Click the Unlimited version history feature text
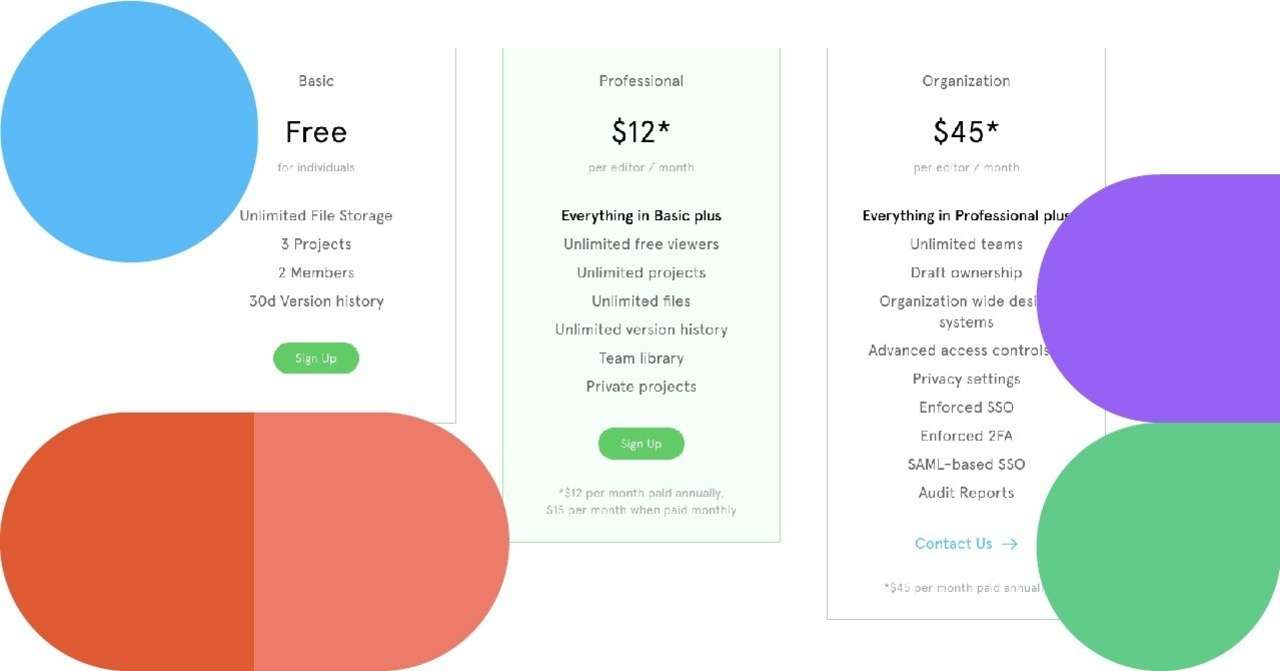The image size is (1280, 671). [641, 329]
